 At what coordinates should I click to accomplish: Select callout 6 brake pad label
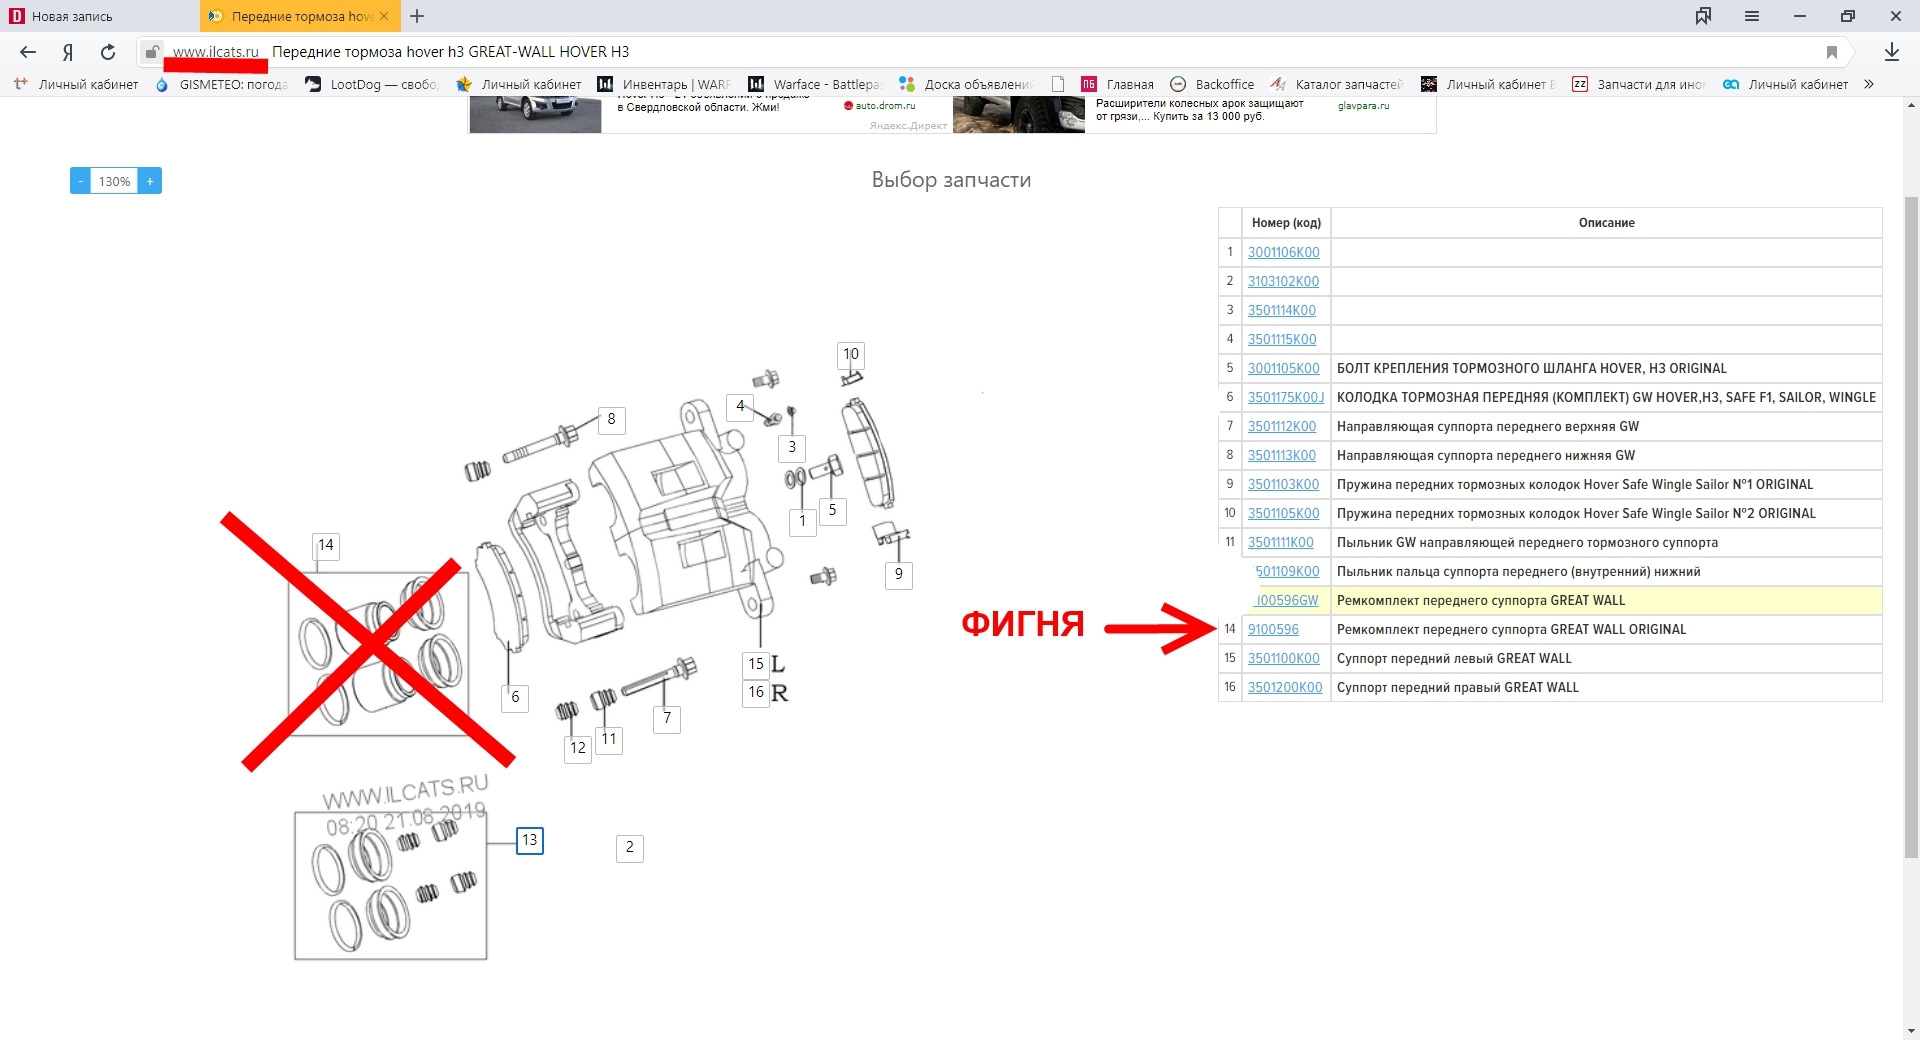pyautogui.click(x=515, y=697)
